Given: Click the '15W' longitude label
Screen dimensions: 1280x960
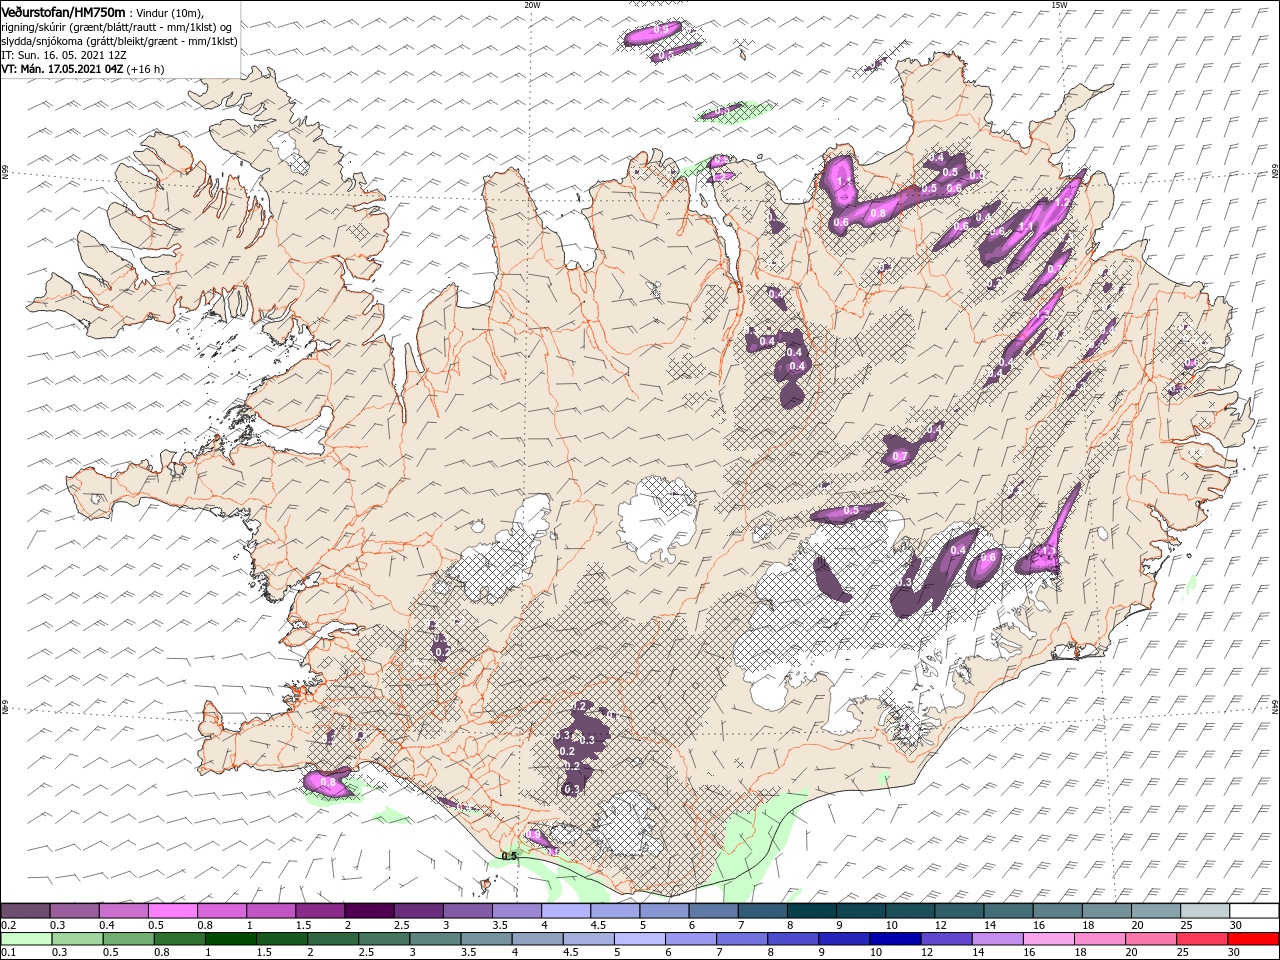Looking at the screenshot, I should (x=1059, y=5).
